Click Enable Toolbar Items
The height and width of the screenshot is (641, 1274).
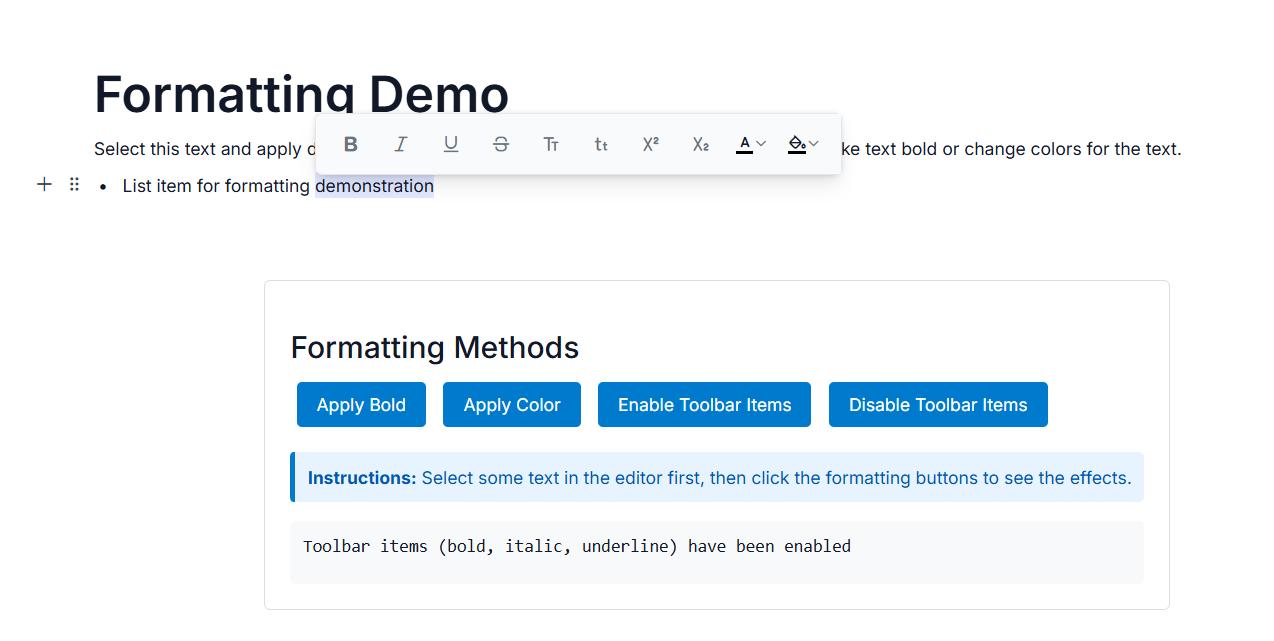(x=704, y=404)
